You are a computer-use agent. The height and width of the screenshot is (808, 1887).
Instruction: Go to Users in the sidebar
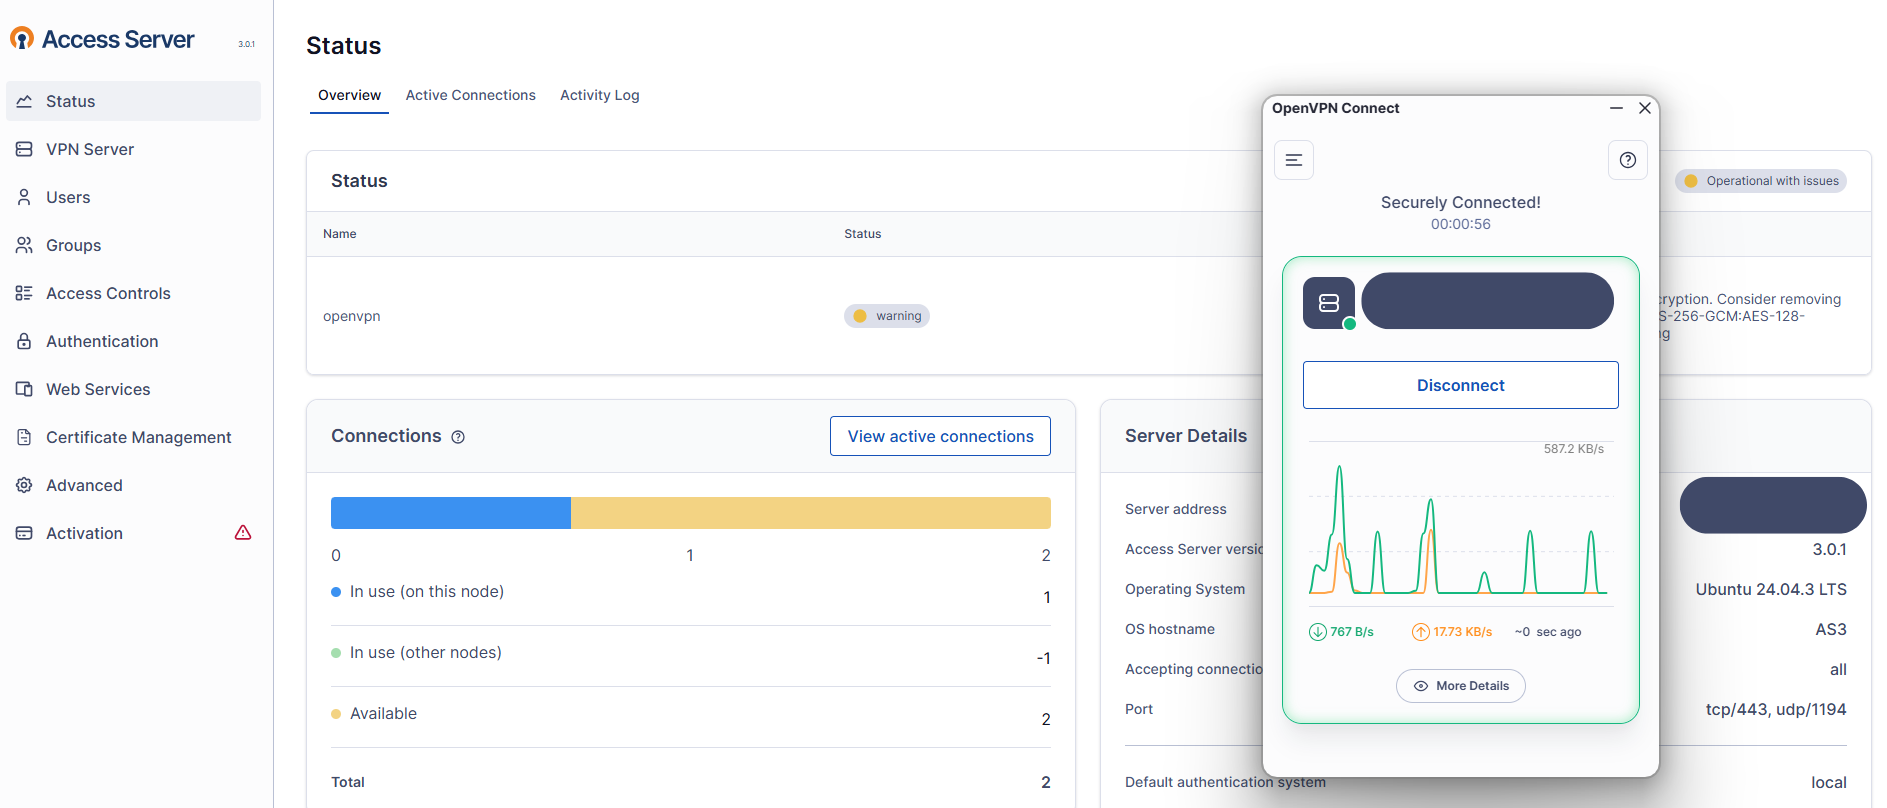133,197
